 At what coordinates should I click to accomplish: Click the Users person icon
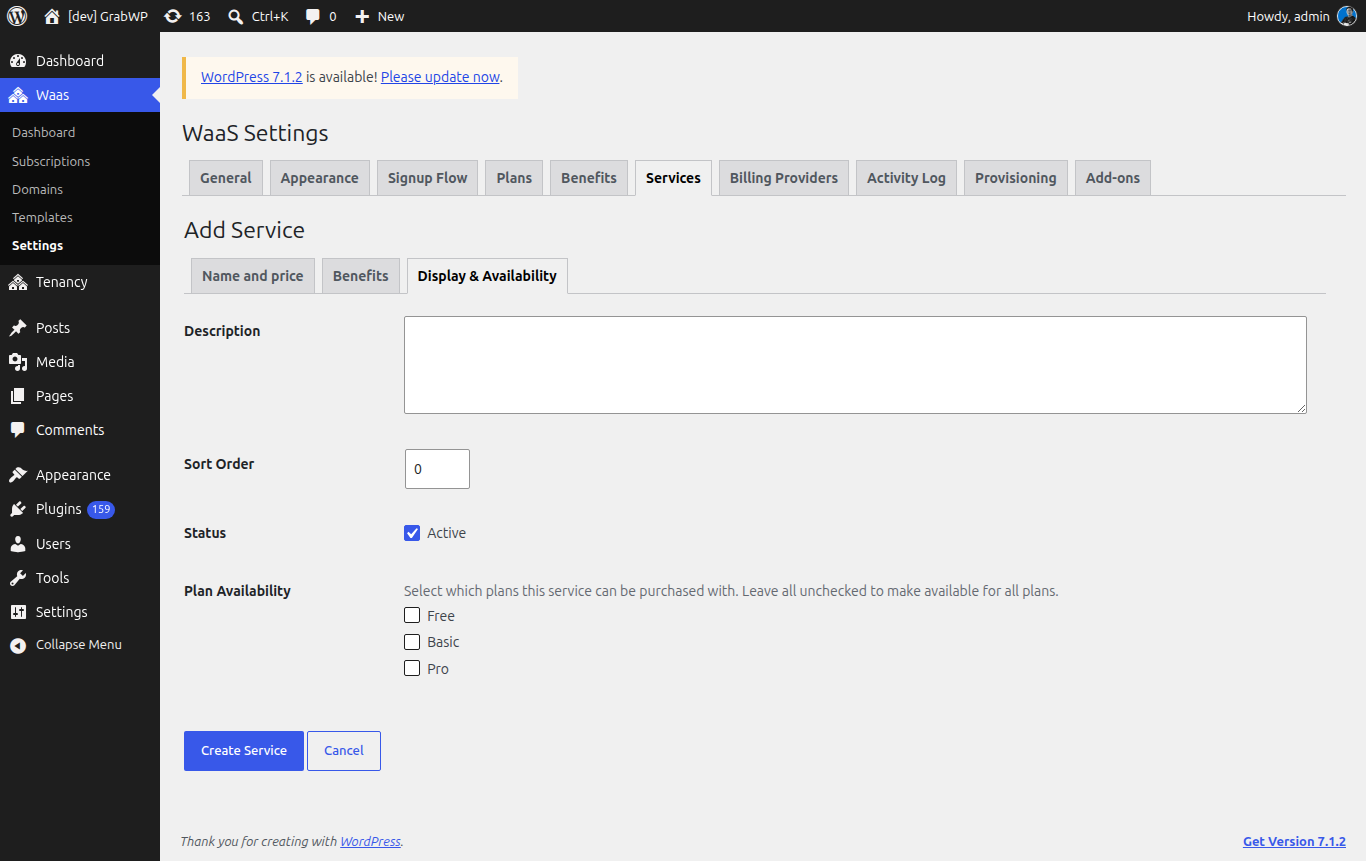click(18, 544)
